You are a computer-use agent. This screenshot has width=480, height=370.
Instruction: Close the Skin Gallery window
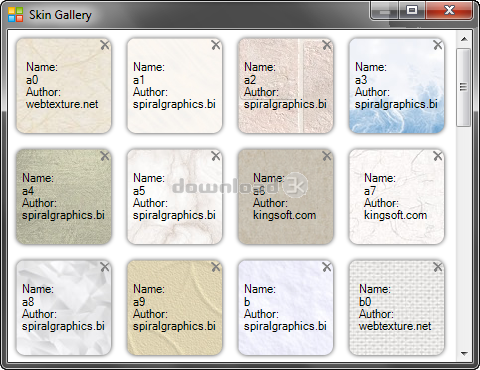point(449,10)
